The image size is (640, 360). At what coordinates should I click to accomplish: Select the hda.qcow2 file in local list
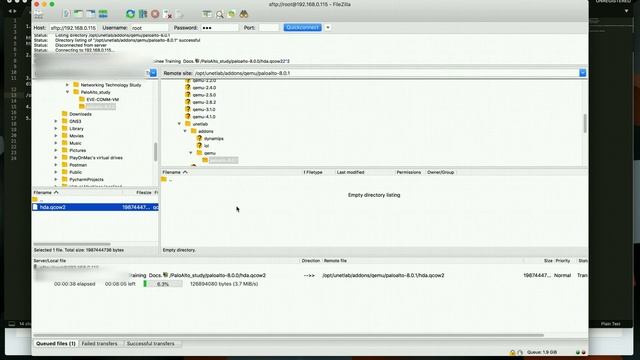click(x=96, y=207)
